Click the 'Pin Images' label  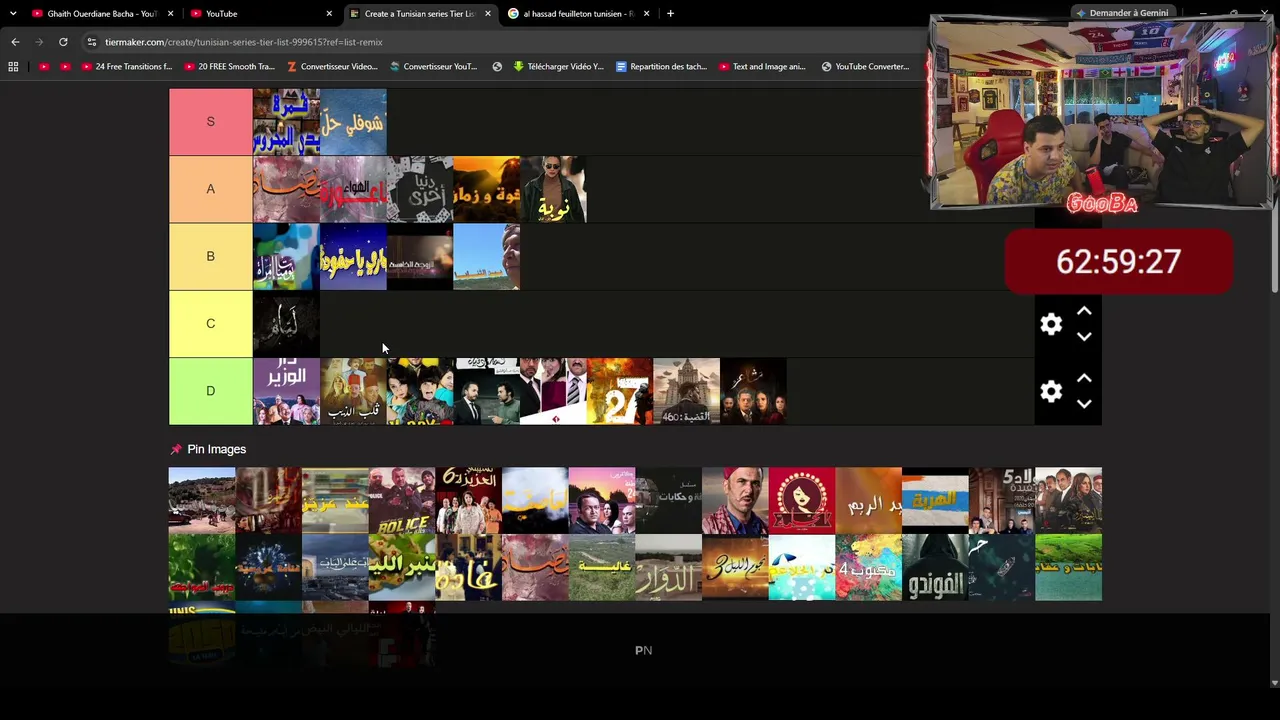coord(217,450)
